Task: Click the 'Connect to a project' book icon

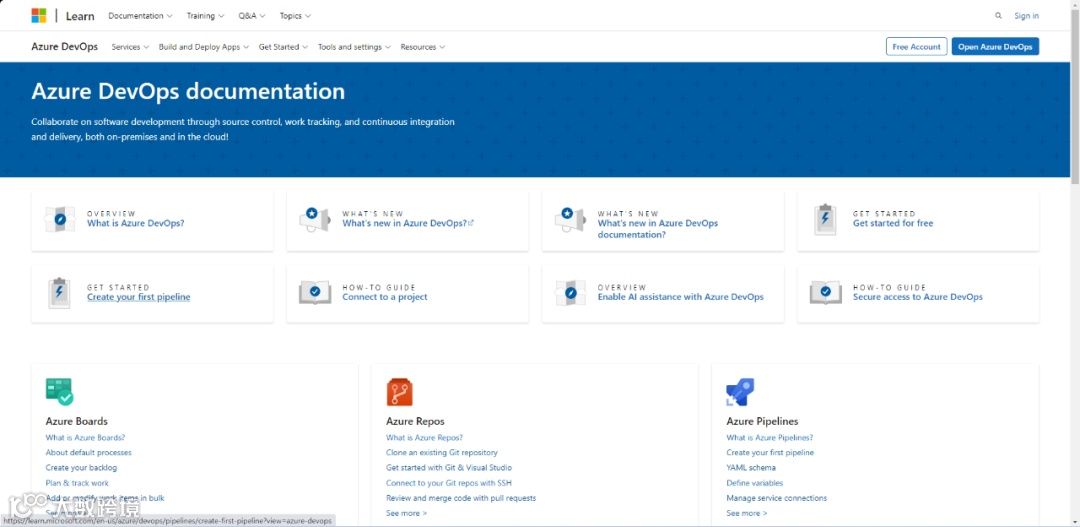Action: pyautogui.click(x=315, y=293)
